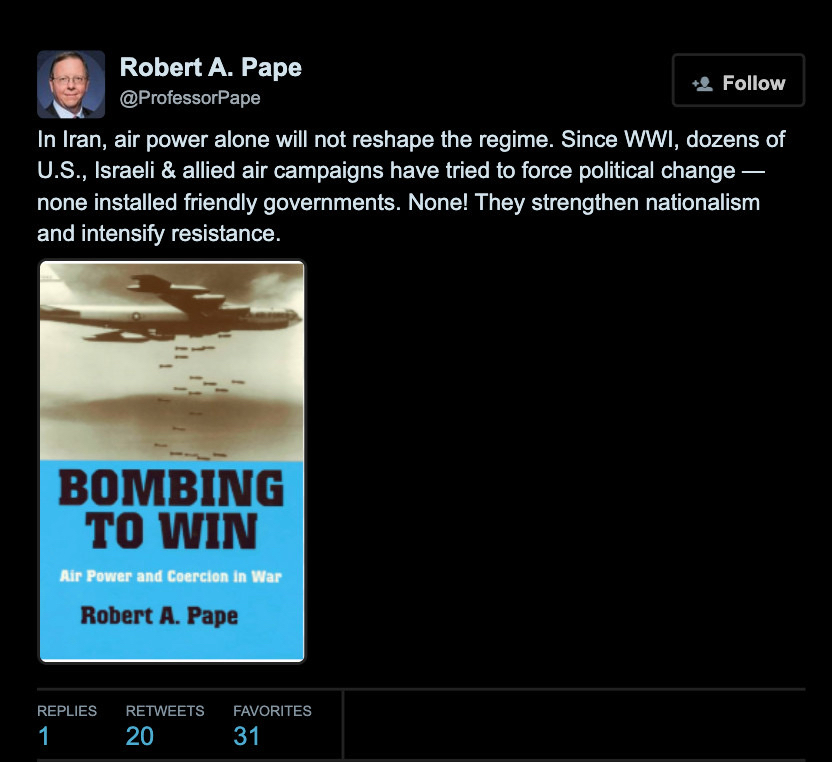Click the tweet's first line mentioning Iran
The width and height of the screenshot is (832, 762).
pyautogui.click(x=410, y=140)
